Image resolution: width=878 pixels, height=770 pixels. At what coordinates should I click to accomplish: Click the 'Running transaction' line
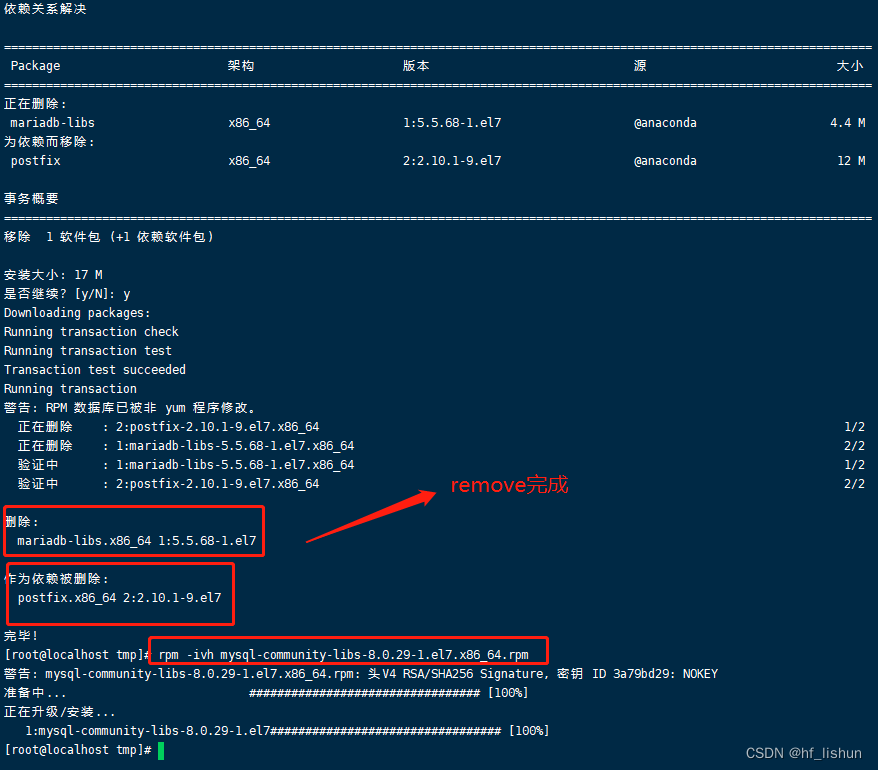click(70, 389)
